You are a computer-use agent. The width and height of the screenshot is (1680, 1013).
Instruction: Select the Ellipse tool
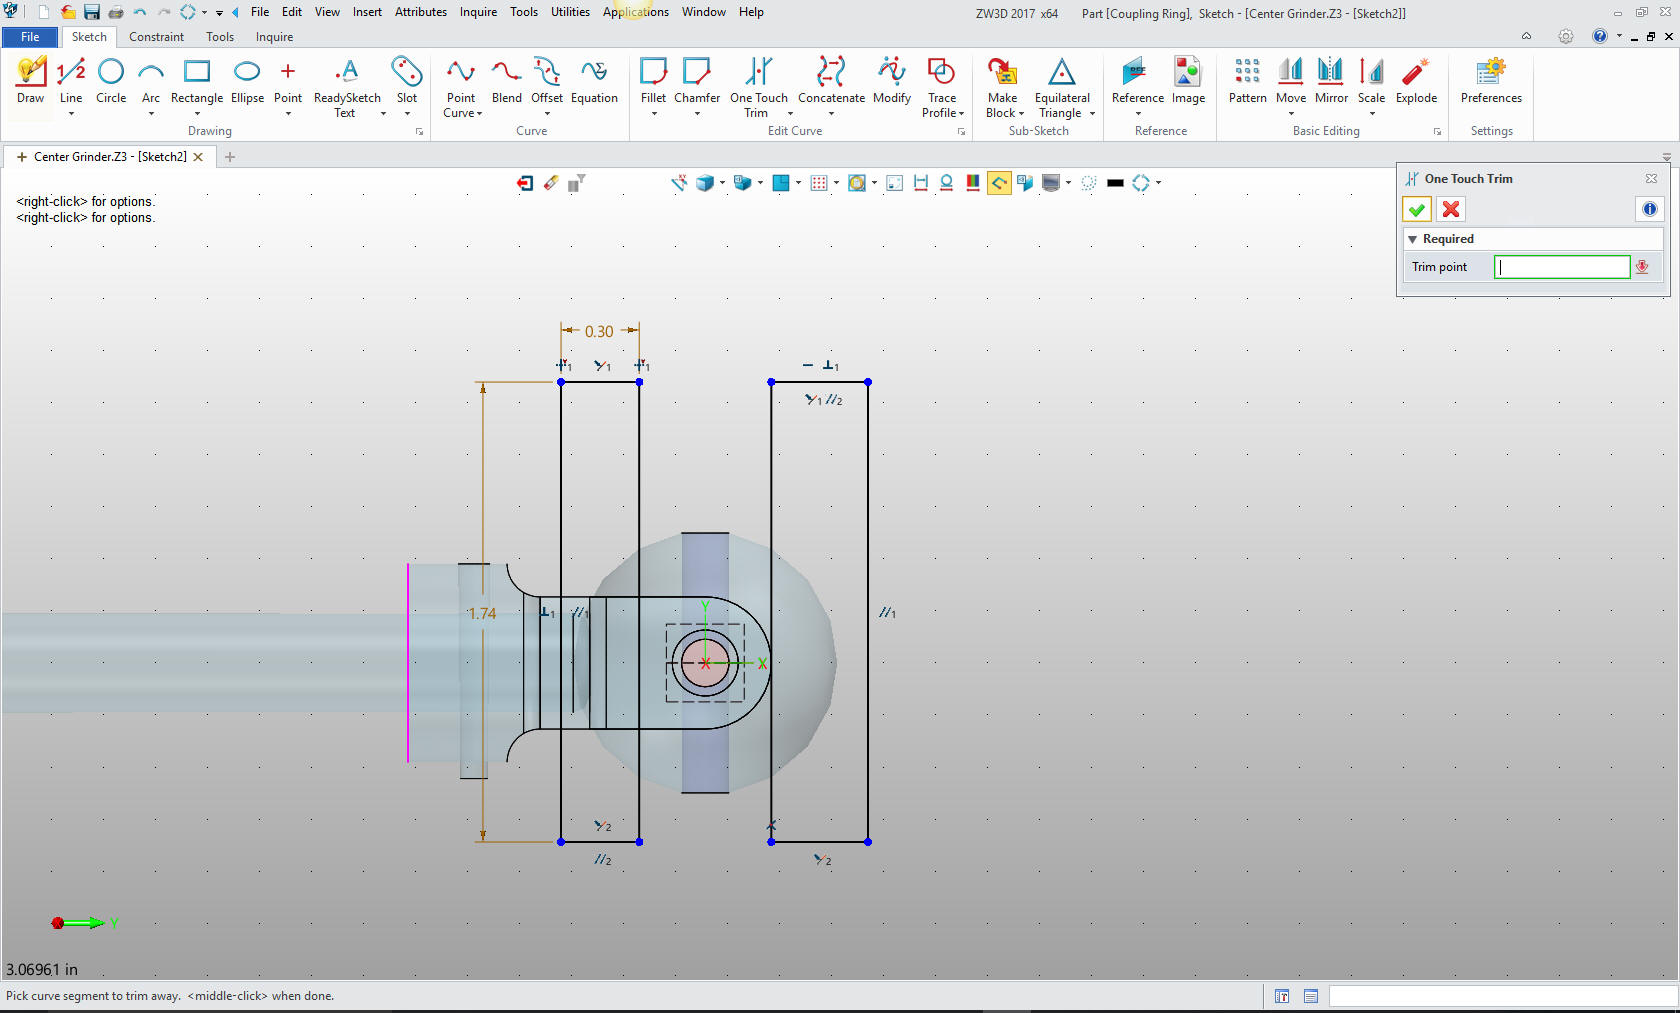247,80
